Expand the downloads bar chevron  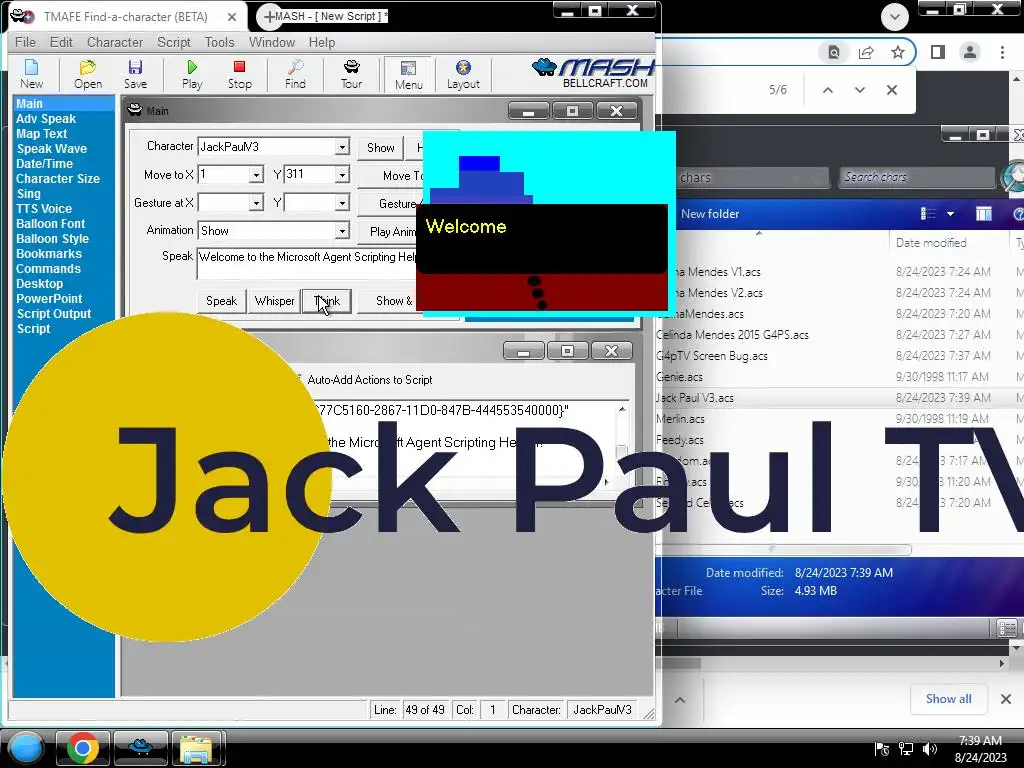click(x=680, y=699)
